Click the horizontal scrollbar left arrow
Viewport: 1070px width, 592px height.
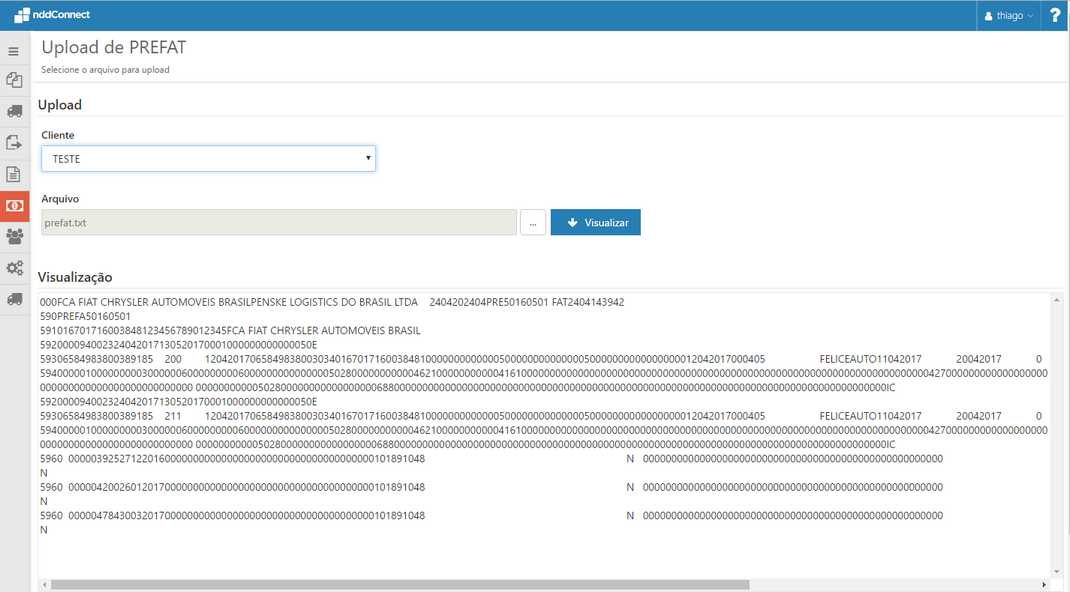(x=44, y=584)
